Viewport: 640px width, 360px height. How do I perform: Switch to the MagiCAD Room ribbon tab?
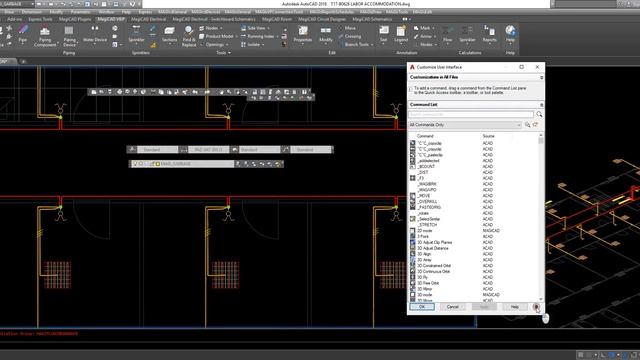(277, 19)
